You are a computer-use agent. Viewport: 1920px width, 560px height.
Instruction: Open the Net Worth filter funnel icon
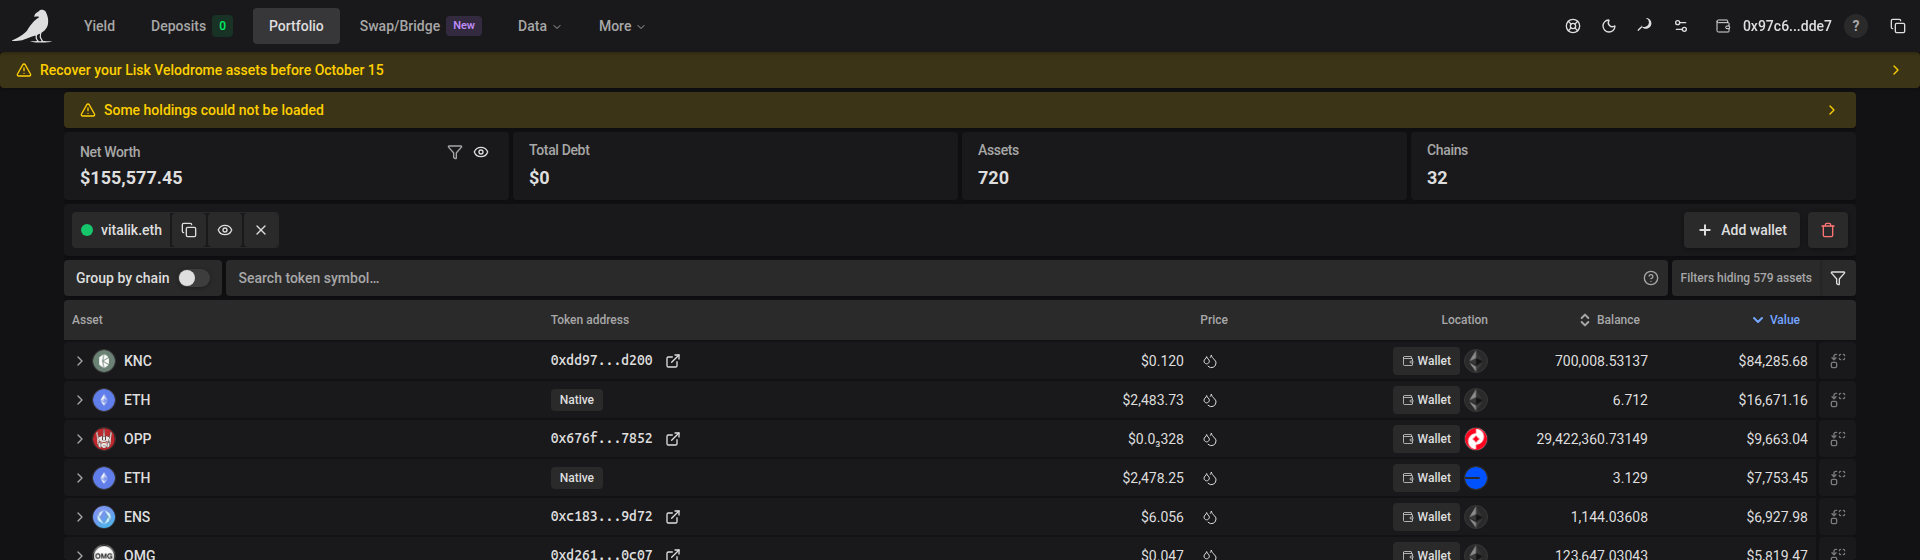point(455,152)
